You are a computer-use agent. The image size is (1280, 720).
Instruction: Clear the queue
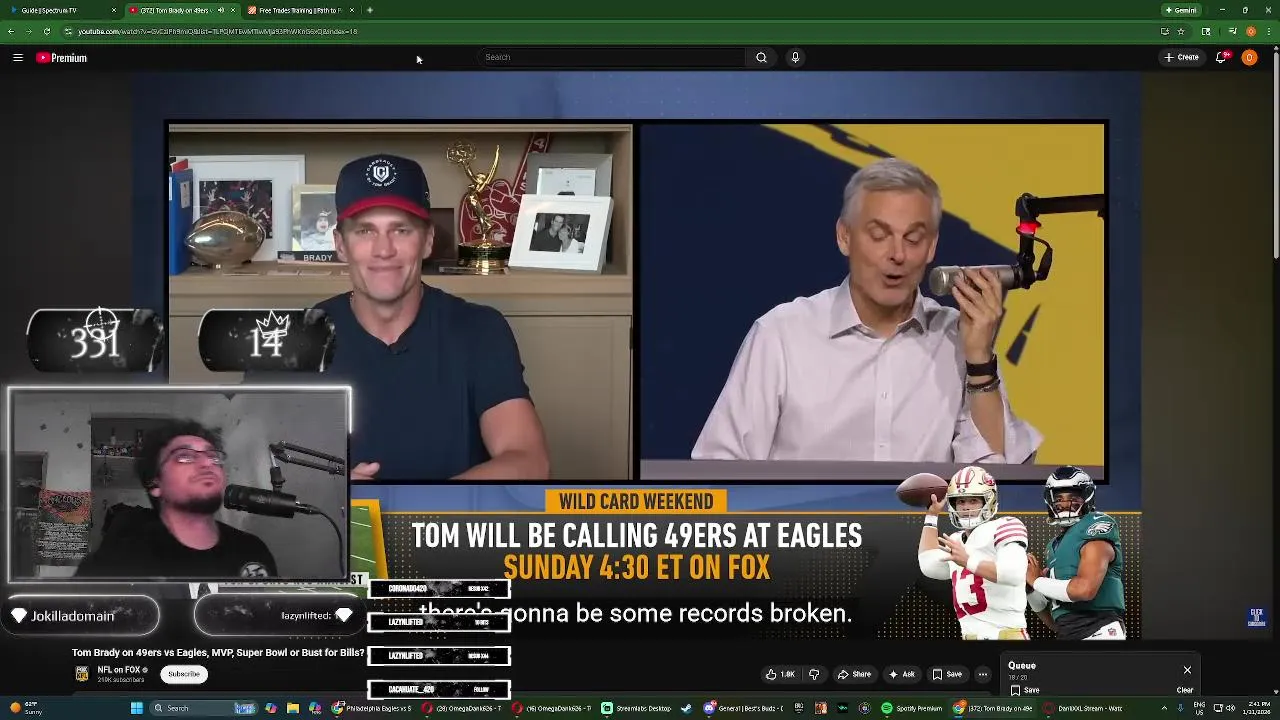1185,690
